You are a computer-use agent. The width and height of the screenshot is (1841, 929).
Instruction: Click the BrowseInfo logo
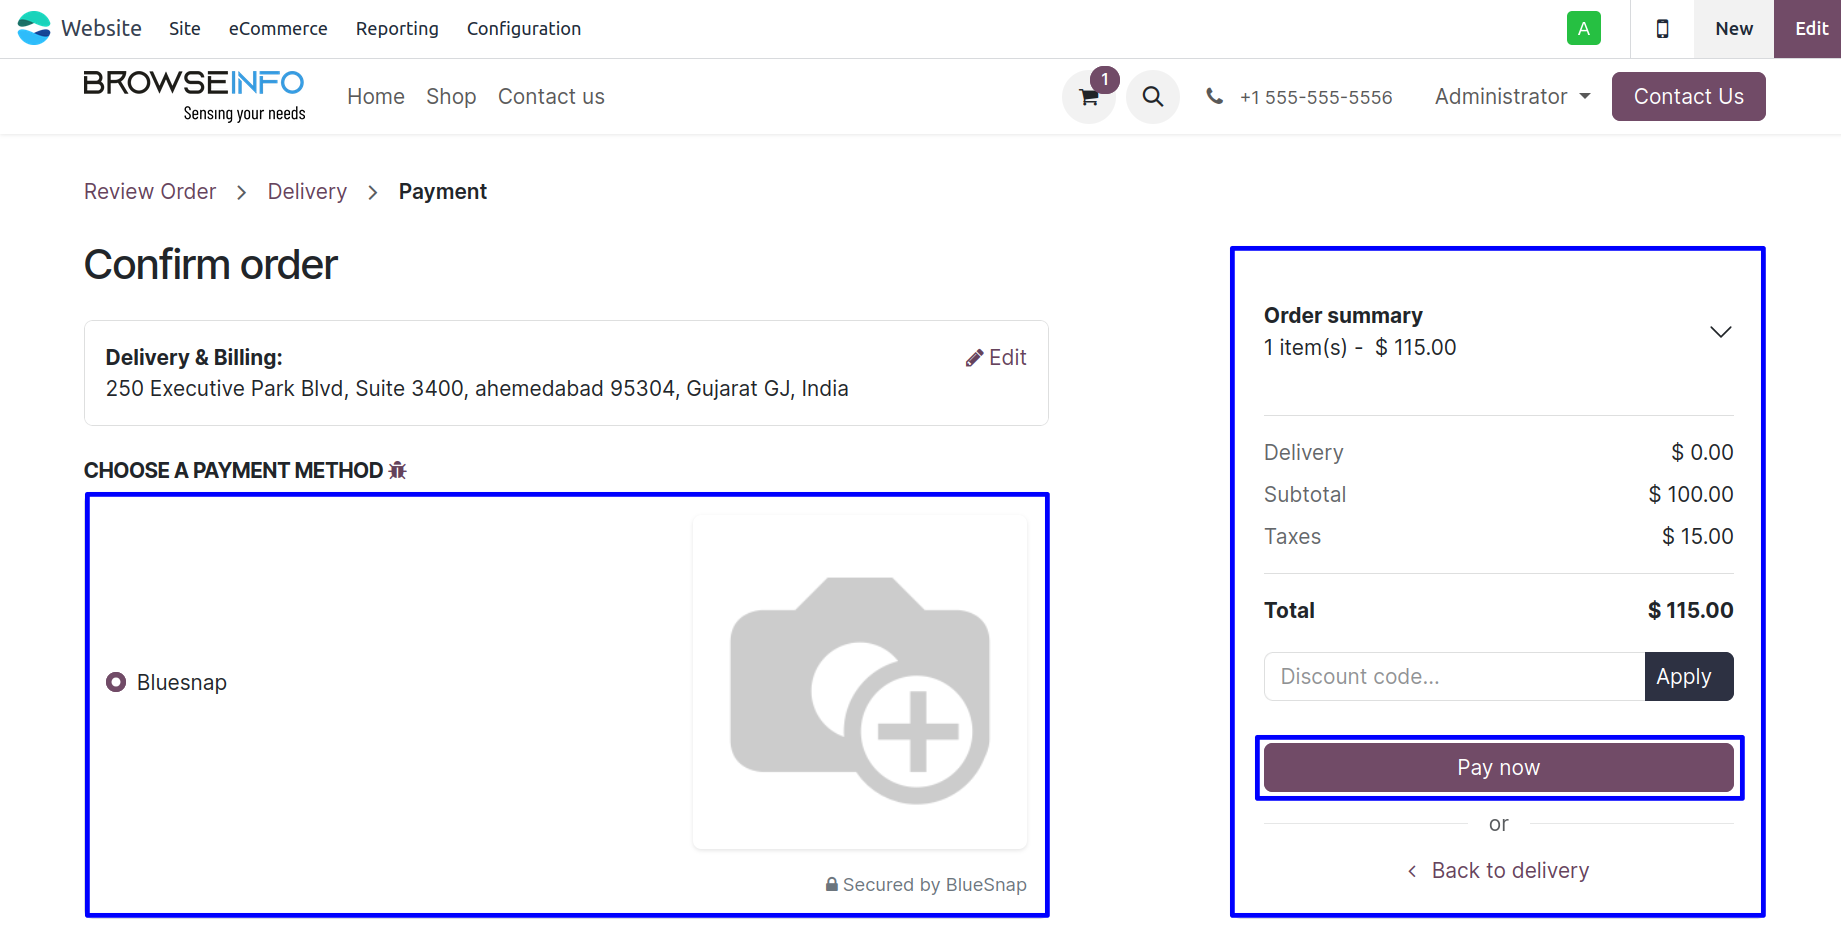pos(194,96)
